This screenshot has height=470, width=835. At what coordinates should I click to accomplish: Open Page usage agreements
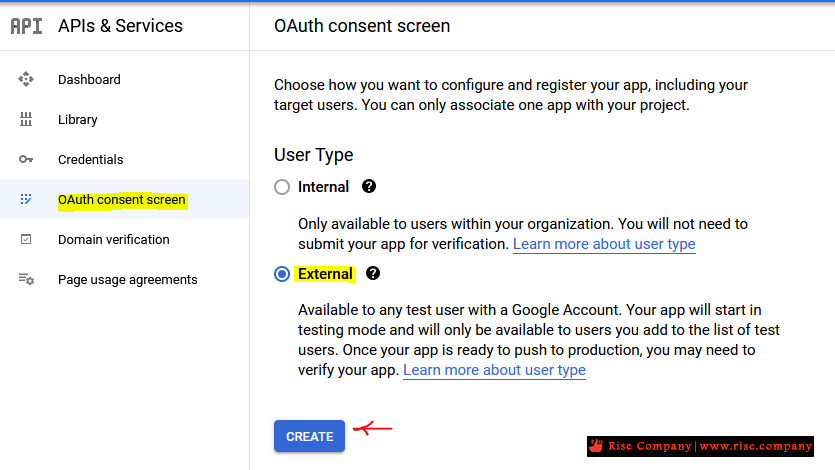(x=125, y=279)
